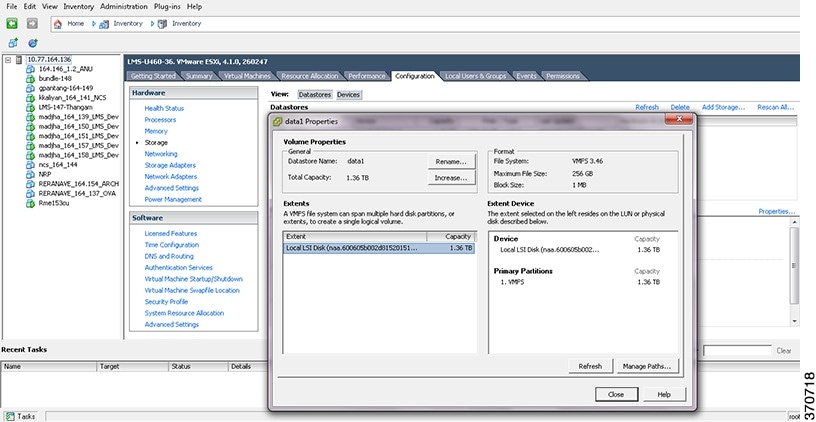Open the File menu

[x=11, y=7]
